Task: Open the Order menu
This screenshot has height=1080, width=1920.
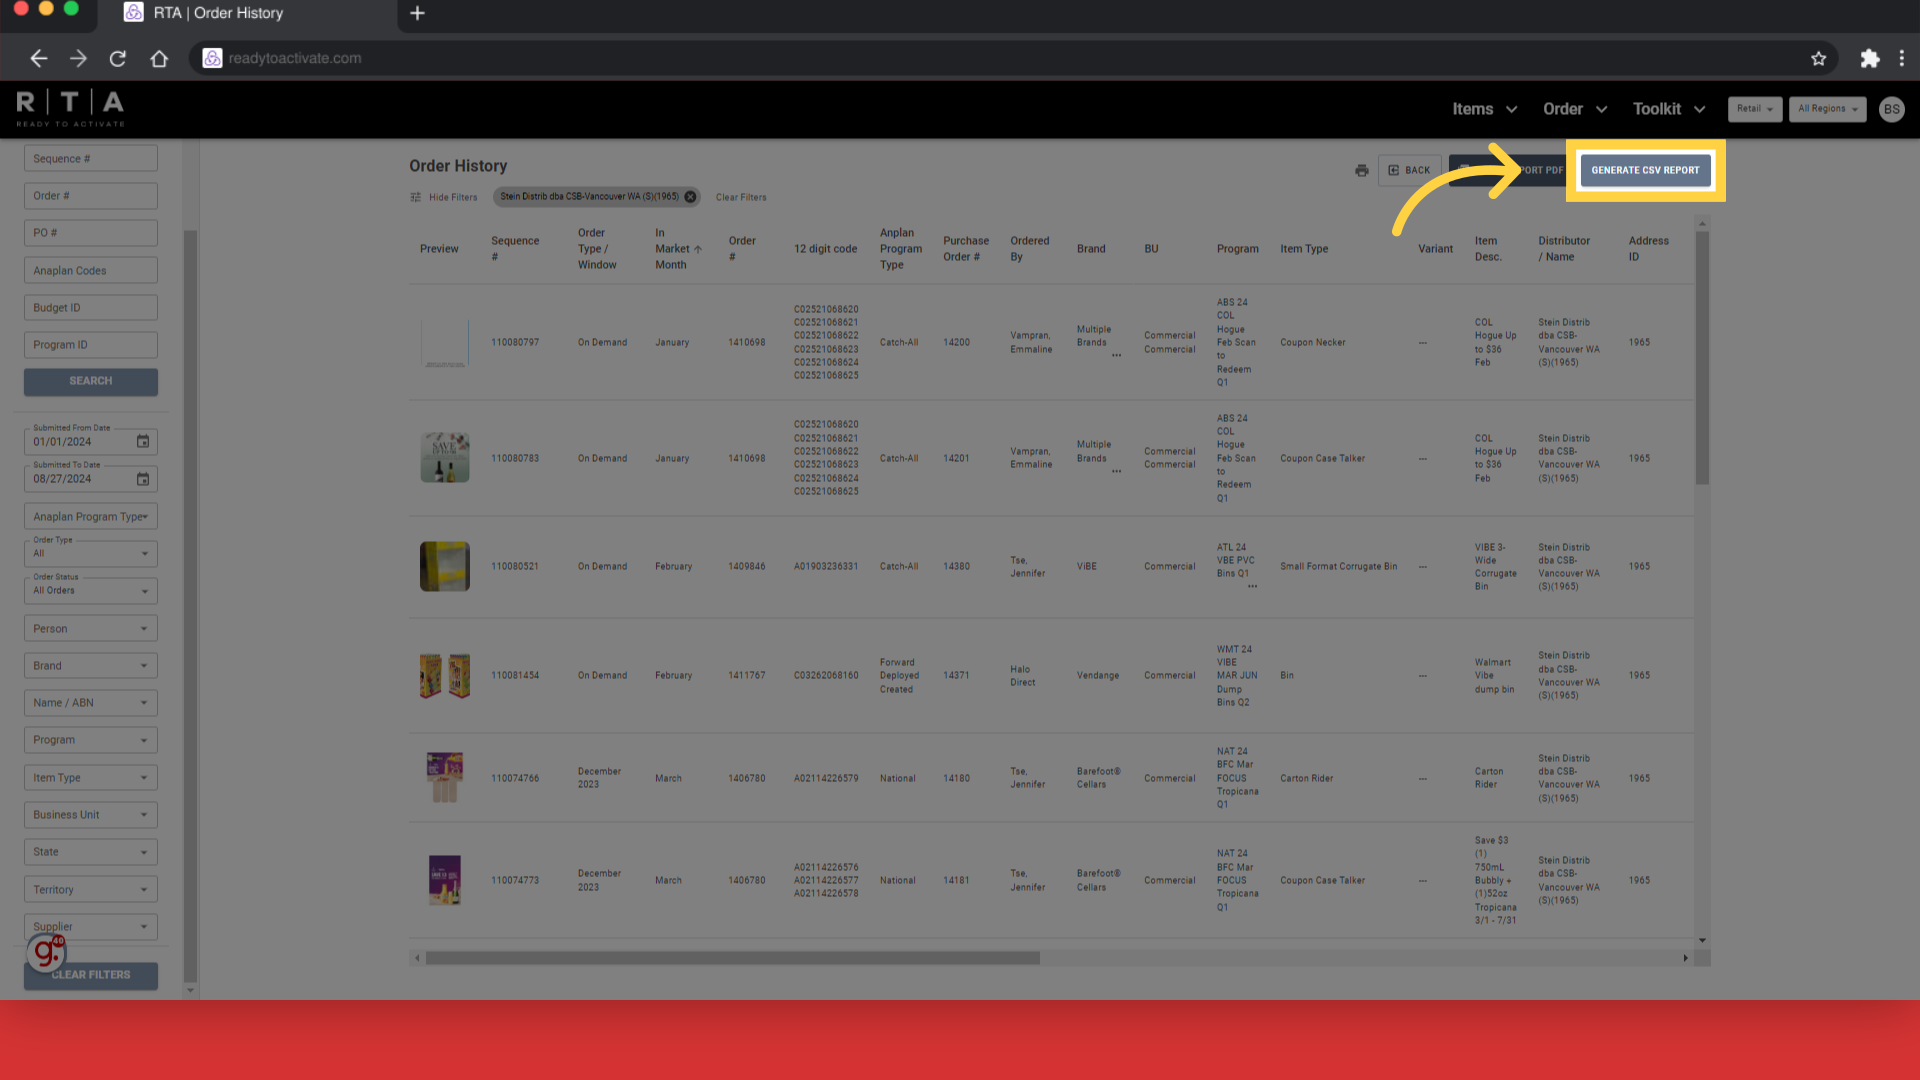Action: coord(1574,109)
